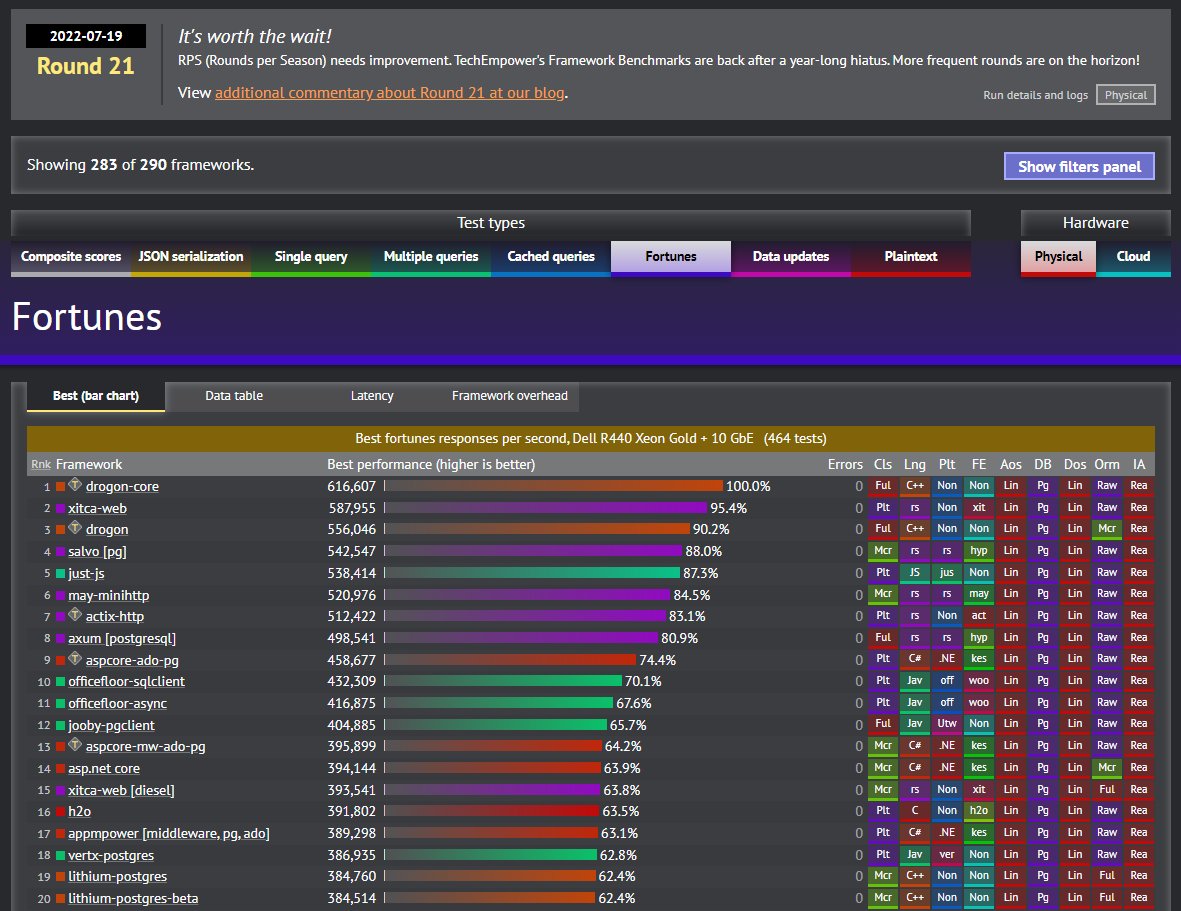Open the Show filters panel
The width and height of the screenshot is (1181, 911).
1079,166
